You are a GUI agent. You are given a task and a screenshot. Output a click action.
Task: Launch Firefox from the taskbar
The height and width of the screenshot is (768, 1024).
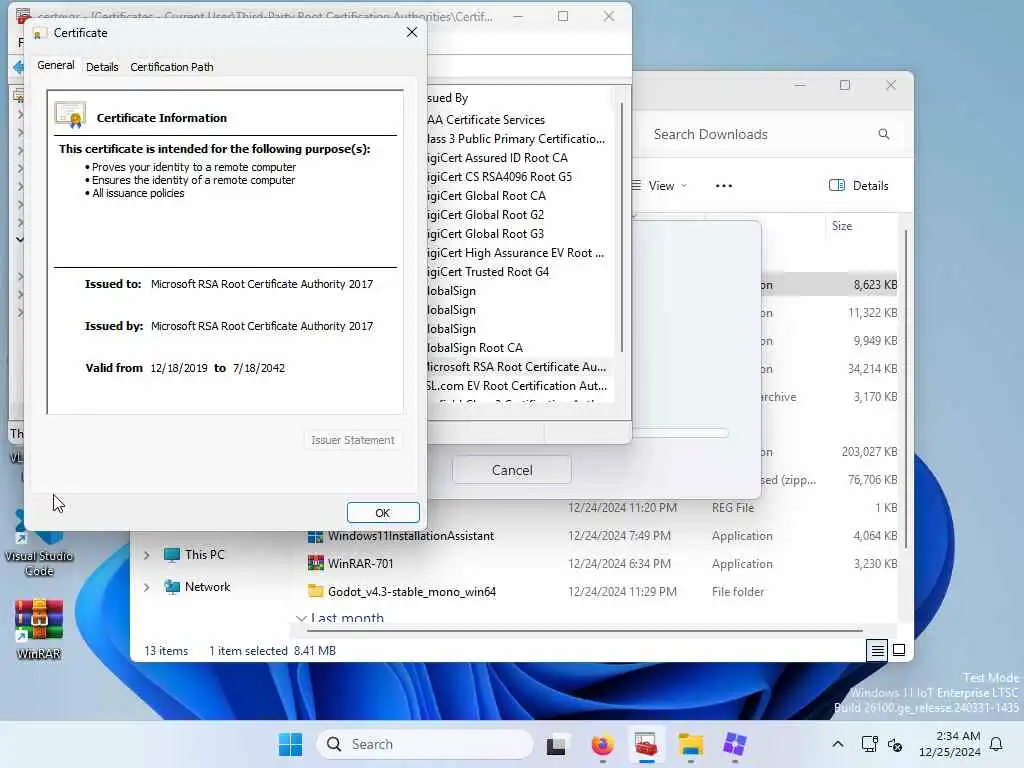602,744
